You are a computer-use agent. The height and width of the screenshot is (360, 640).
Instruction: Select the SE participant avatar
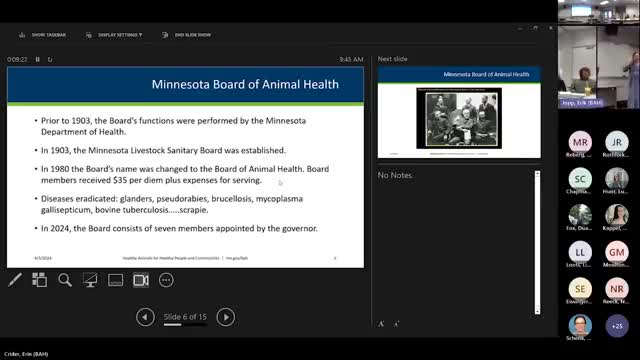580,289
